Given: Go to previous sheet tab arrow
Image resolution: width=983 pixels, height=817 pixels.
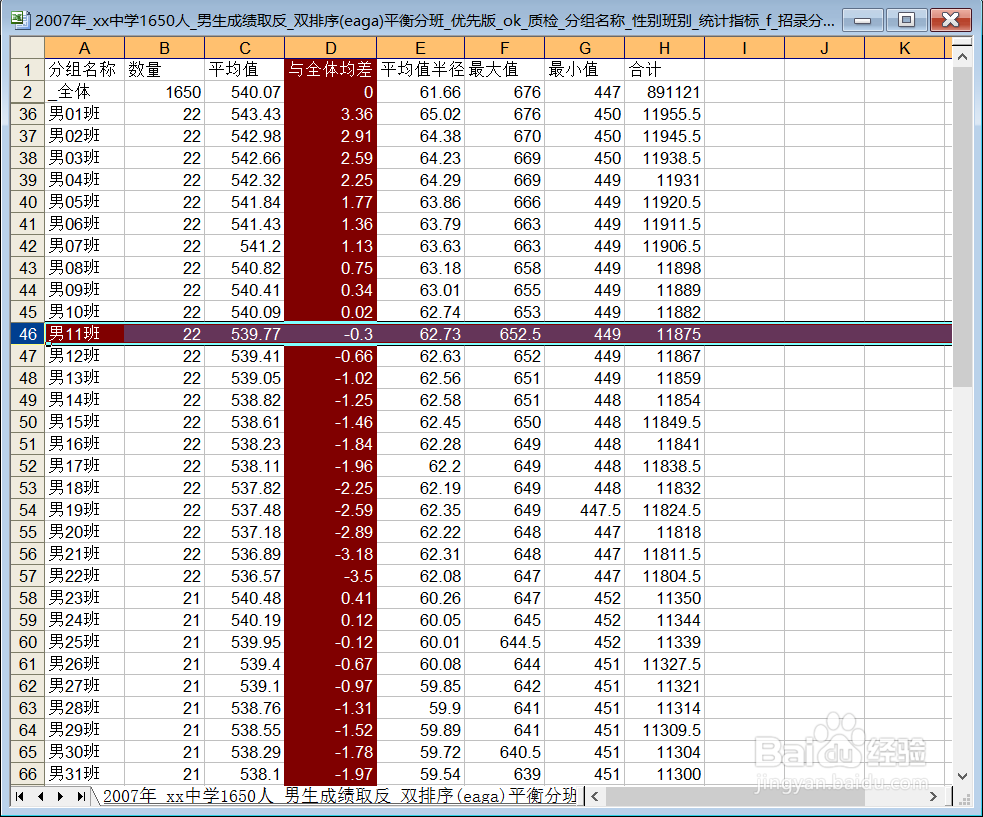Looking at the screenshot, I should (40, 796).
